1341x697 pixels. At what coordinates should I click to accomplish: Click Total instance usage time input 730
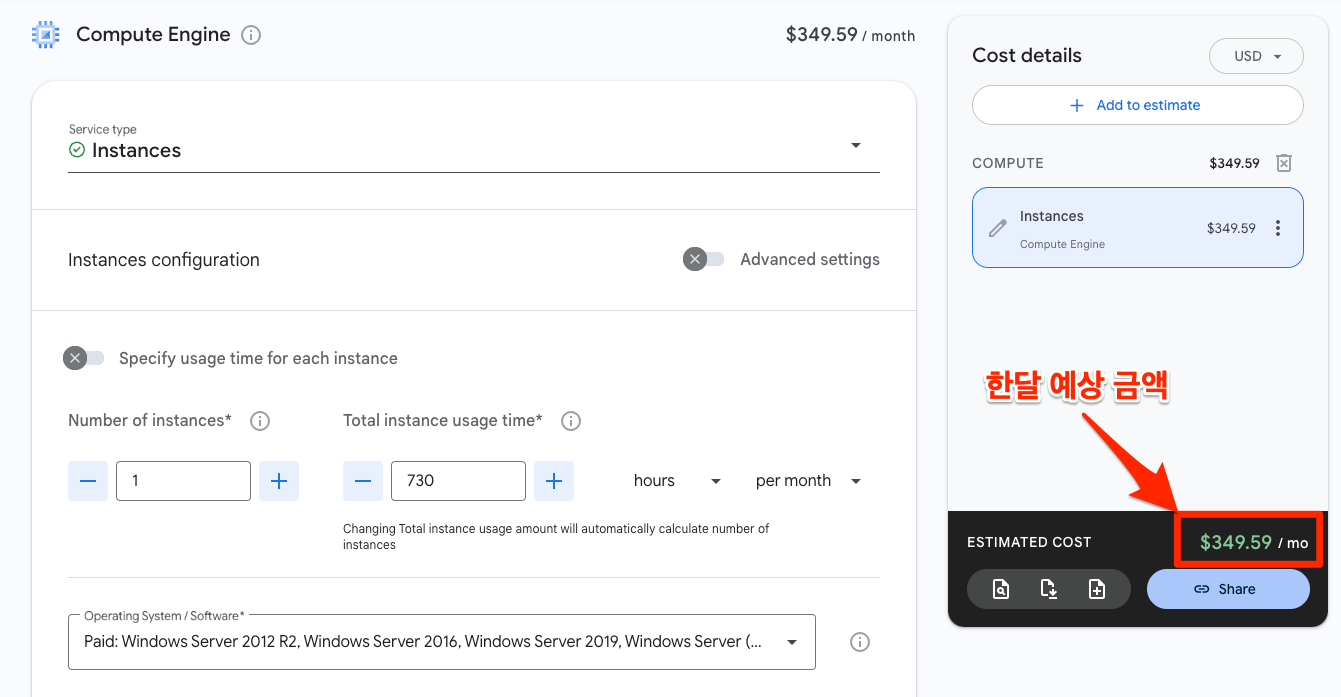click(459, 481)
